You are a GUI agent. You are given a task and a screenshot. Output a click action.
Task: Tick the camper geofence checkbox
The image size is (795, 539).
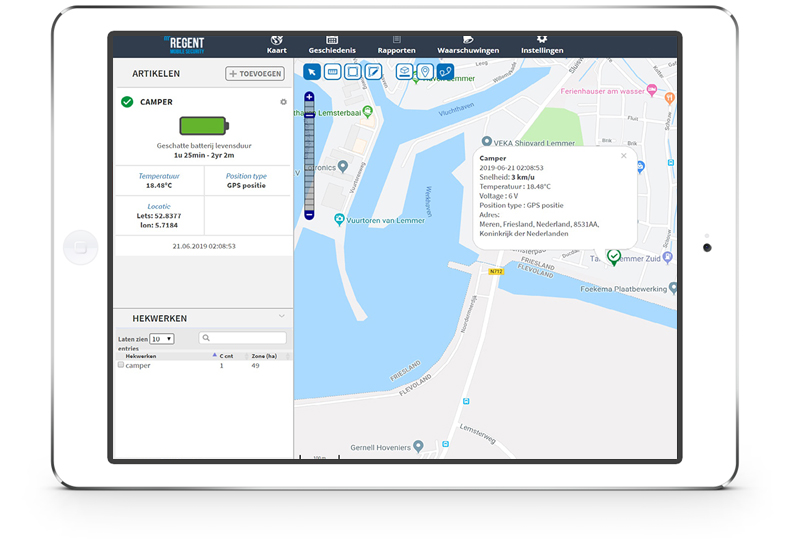coord(121,365)
